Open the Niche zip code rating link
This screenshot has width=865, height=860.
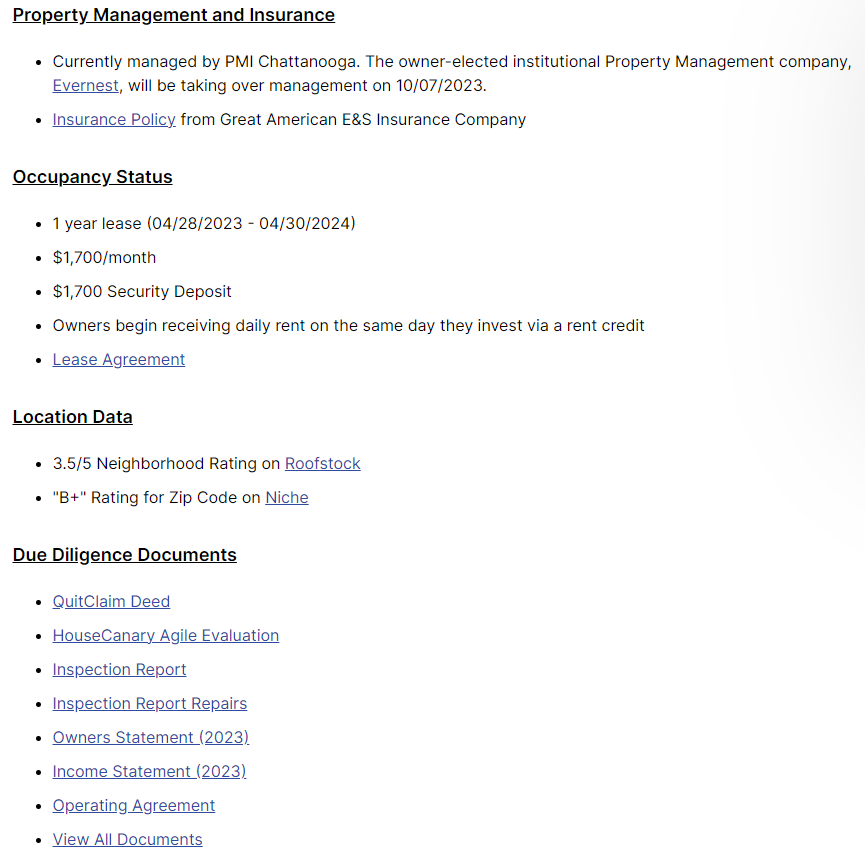point(287,498)
